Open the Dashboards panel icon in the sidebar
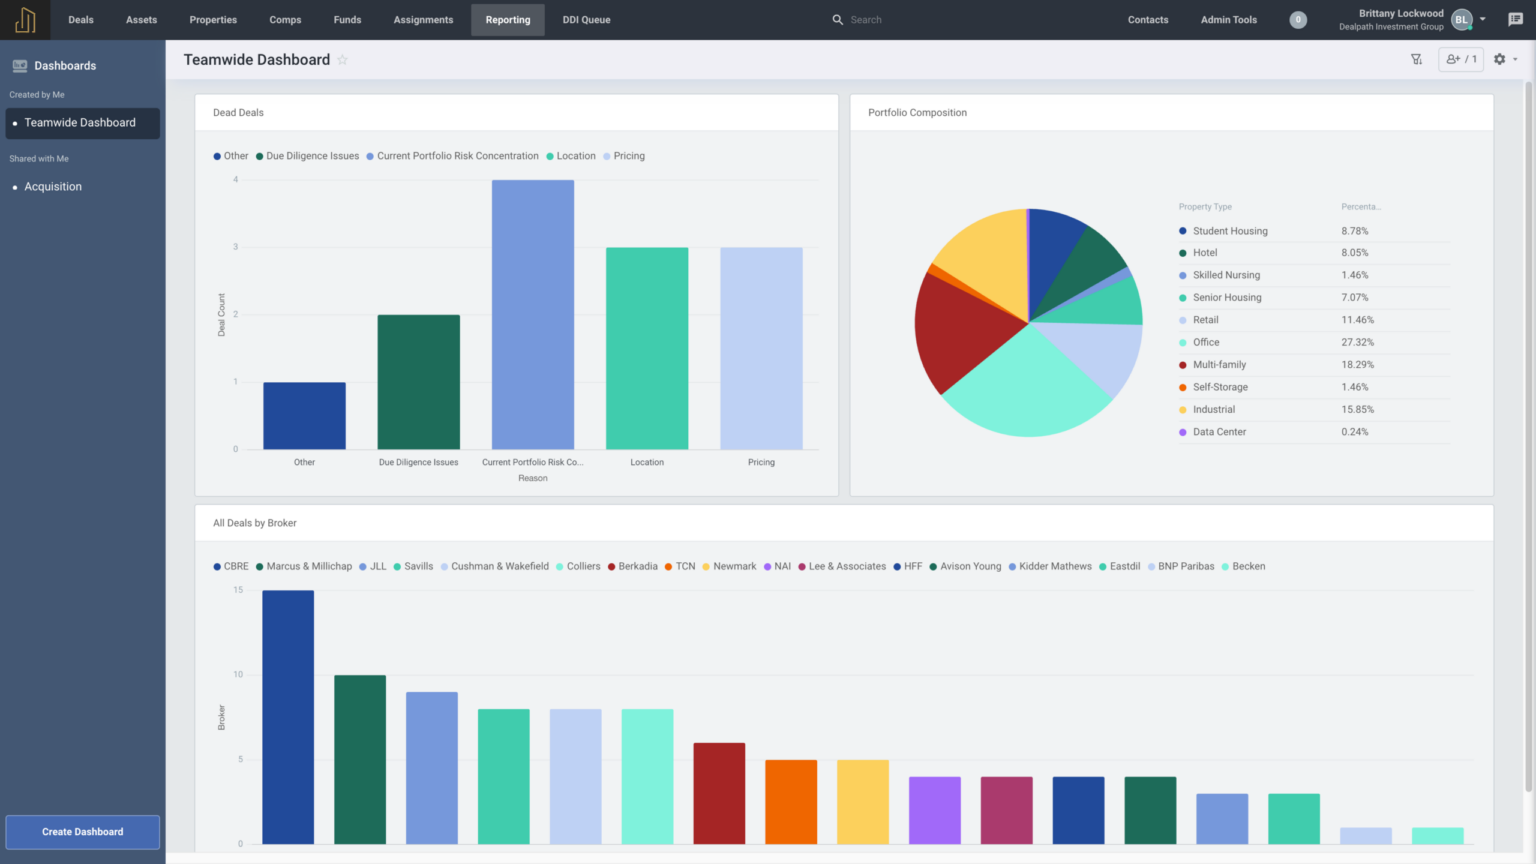This screenshot has height=864, width=1536. pyautogui.click(x=20, y=65)
